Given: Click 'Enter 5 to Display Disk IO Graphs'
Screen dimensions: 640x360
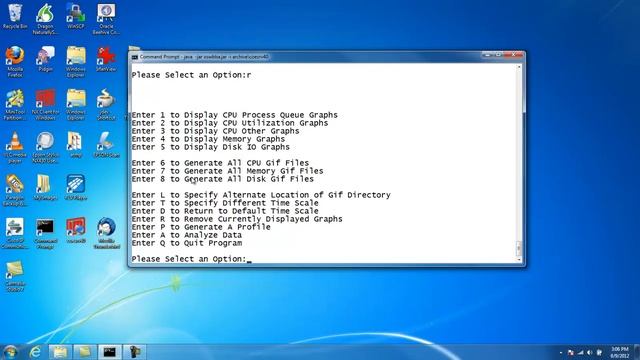Looking at the screenshot, I should pos(211,147).
